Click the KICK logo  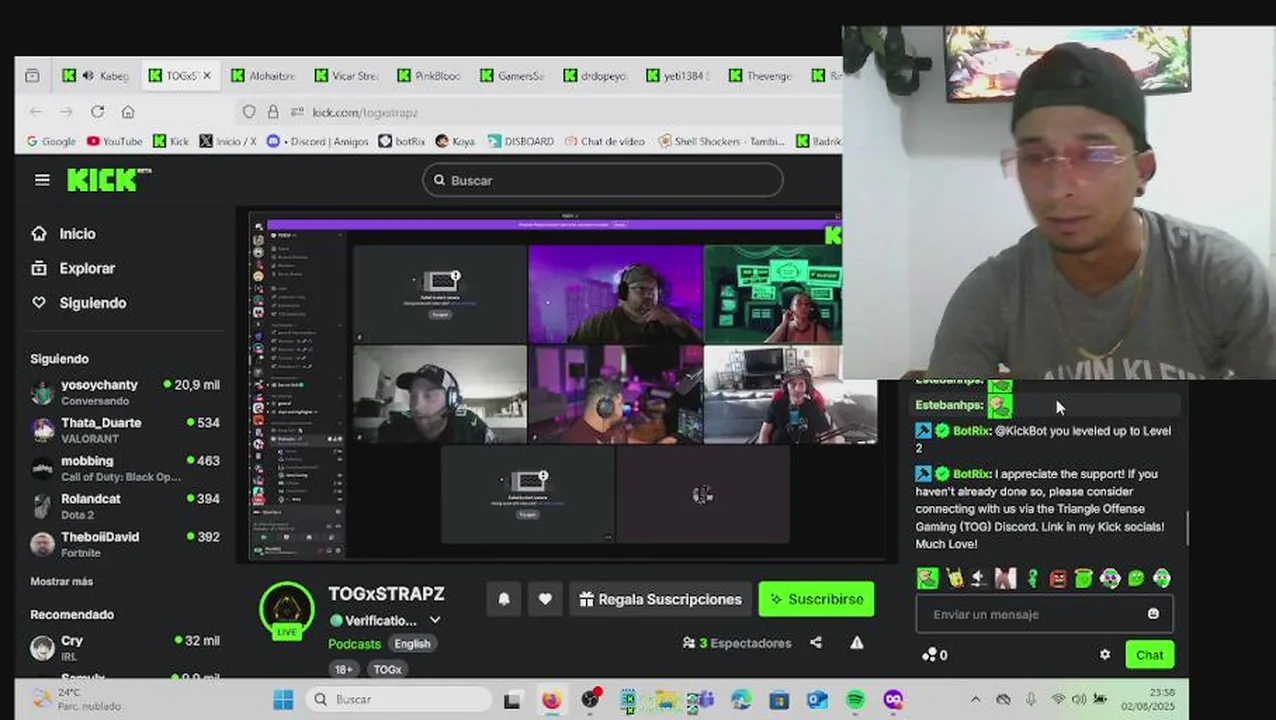tap(108, 180)
